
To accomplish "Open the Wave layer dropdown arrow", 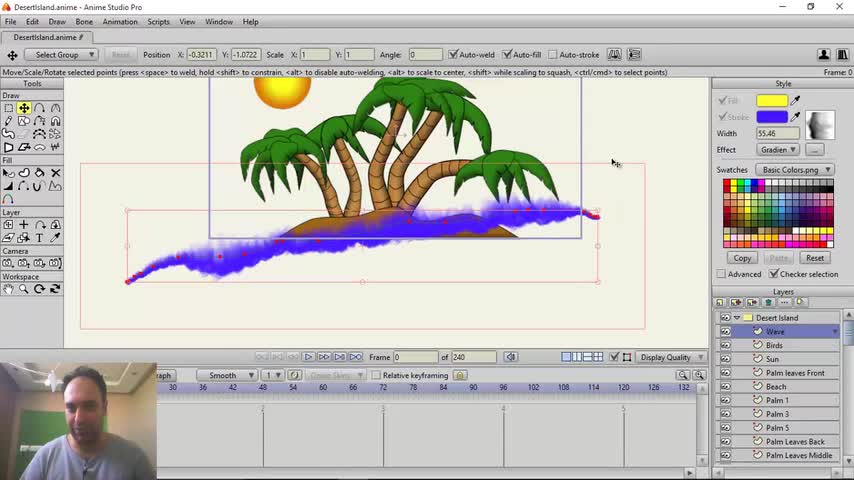I will pyautogui.click(x=835, y=331).
